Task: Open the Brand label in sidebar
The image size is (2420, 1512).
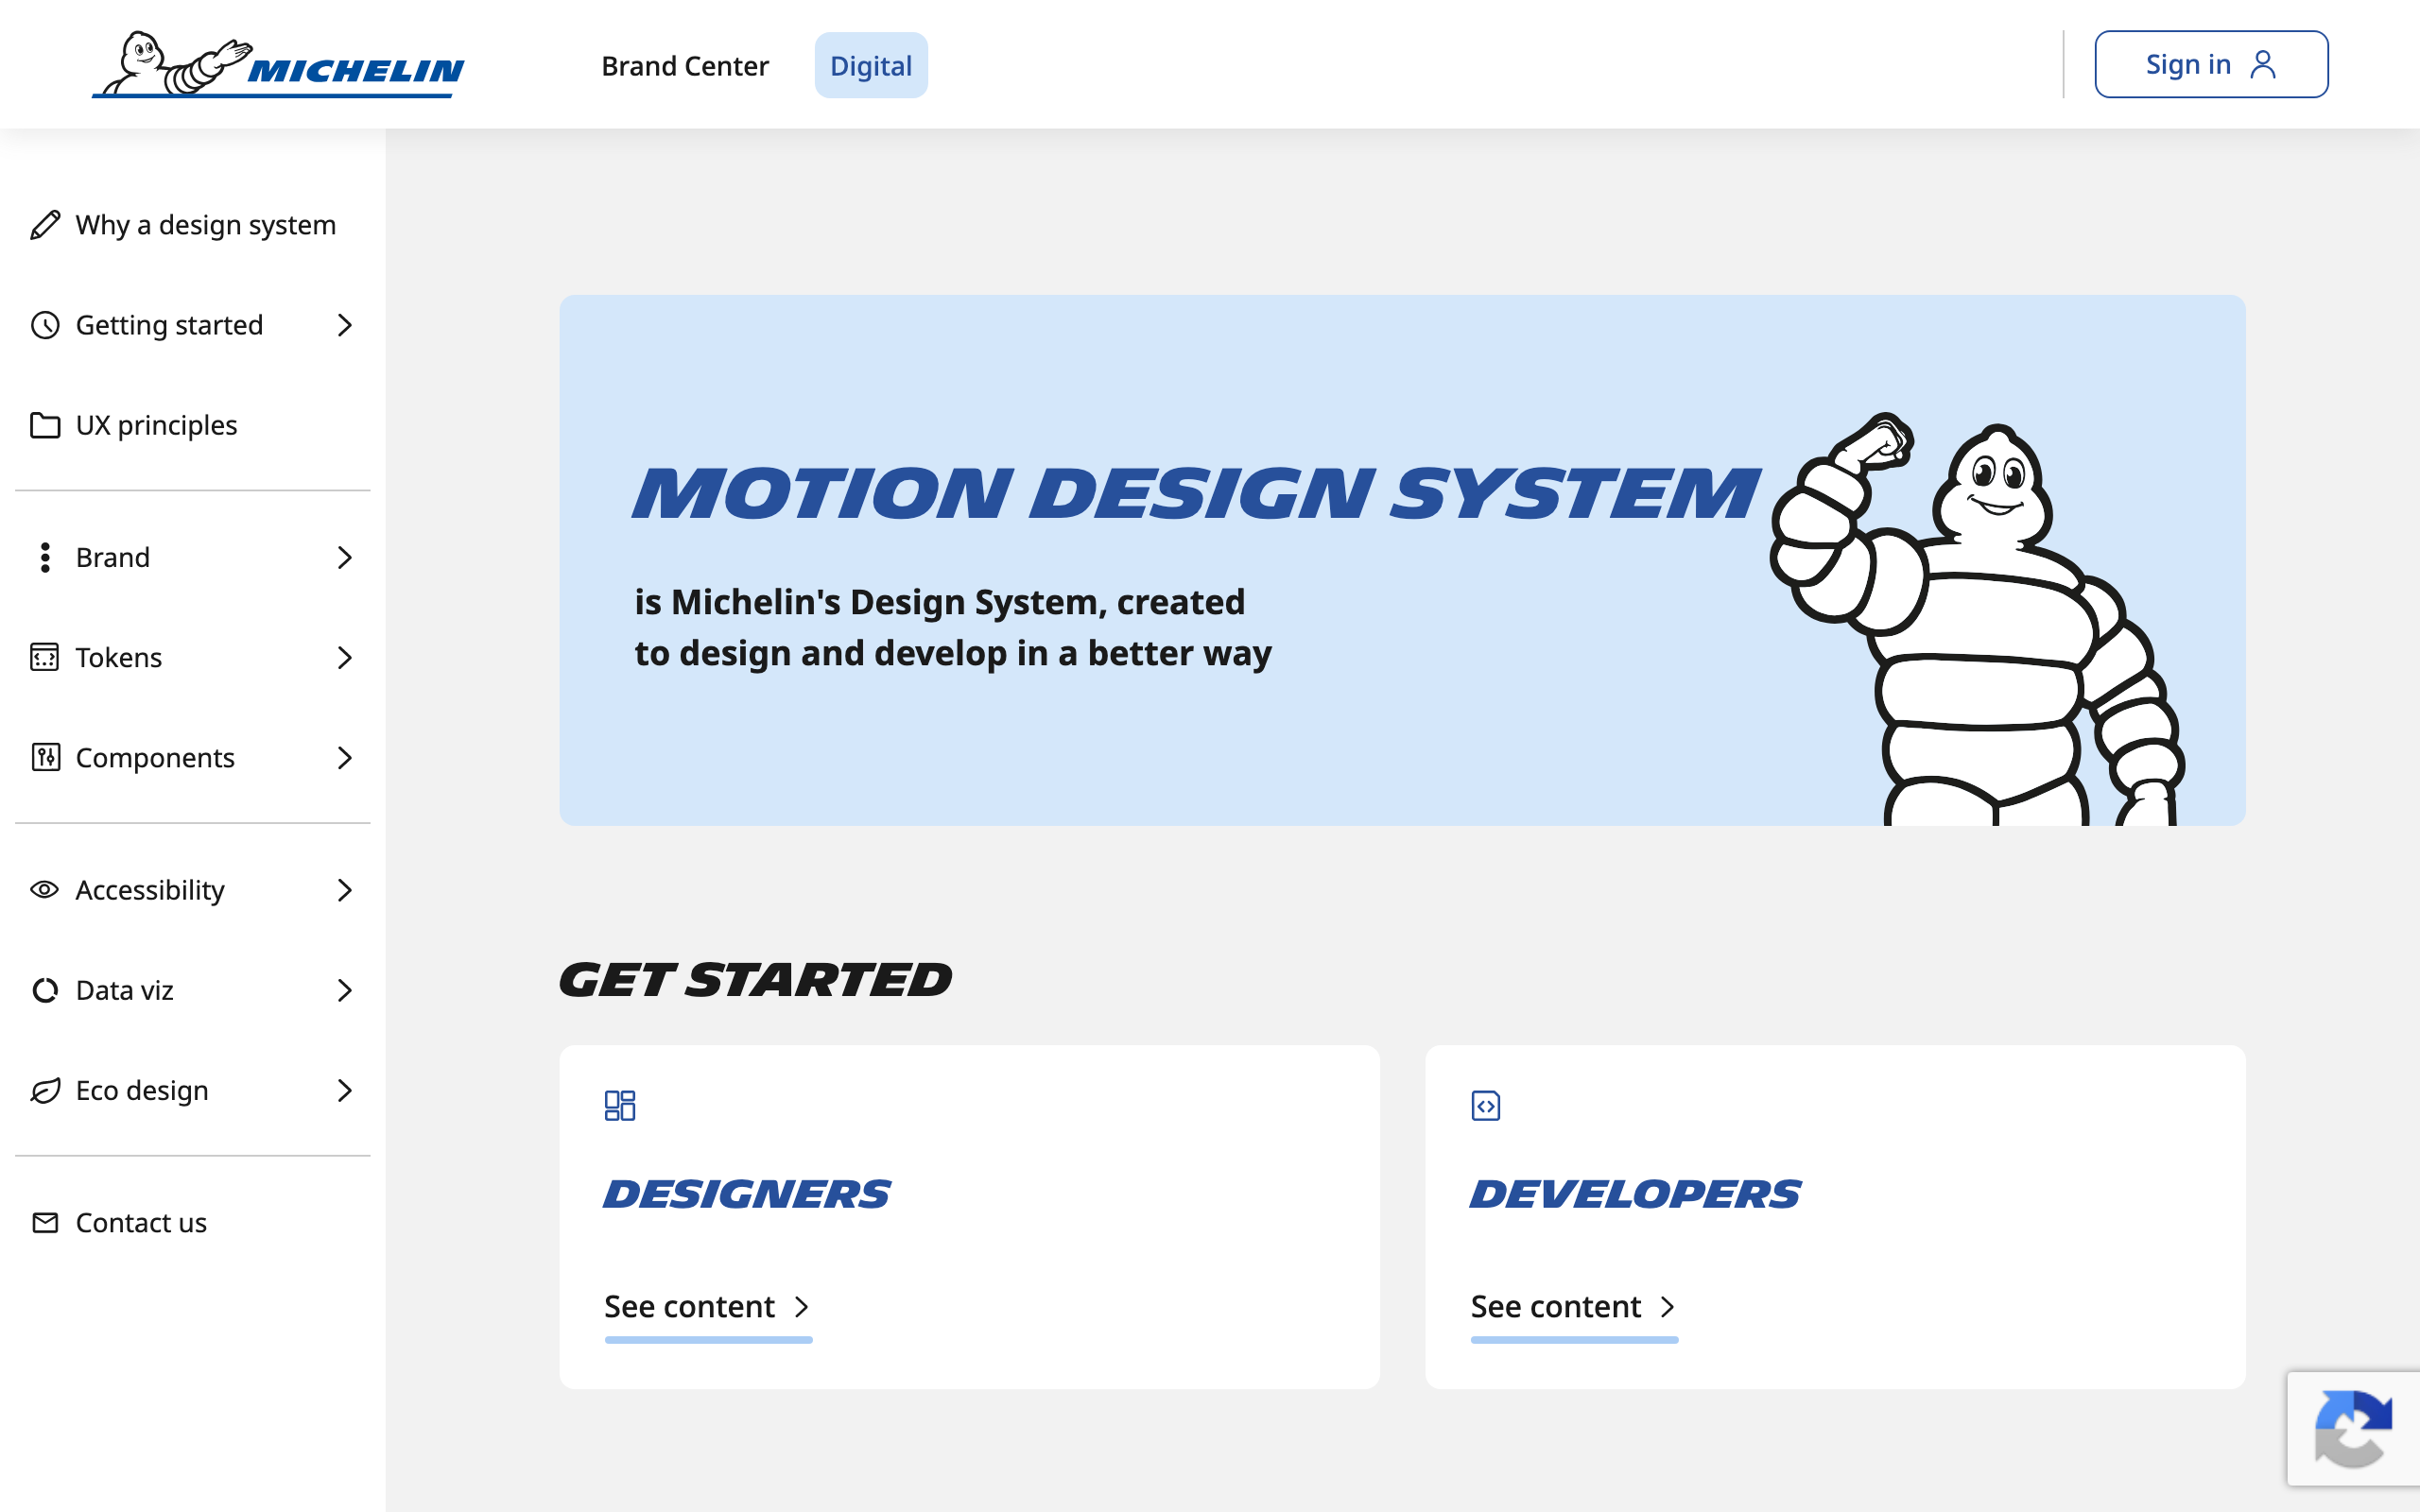Action: click(x=113, y=557)
